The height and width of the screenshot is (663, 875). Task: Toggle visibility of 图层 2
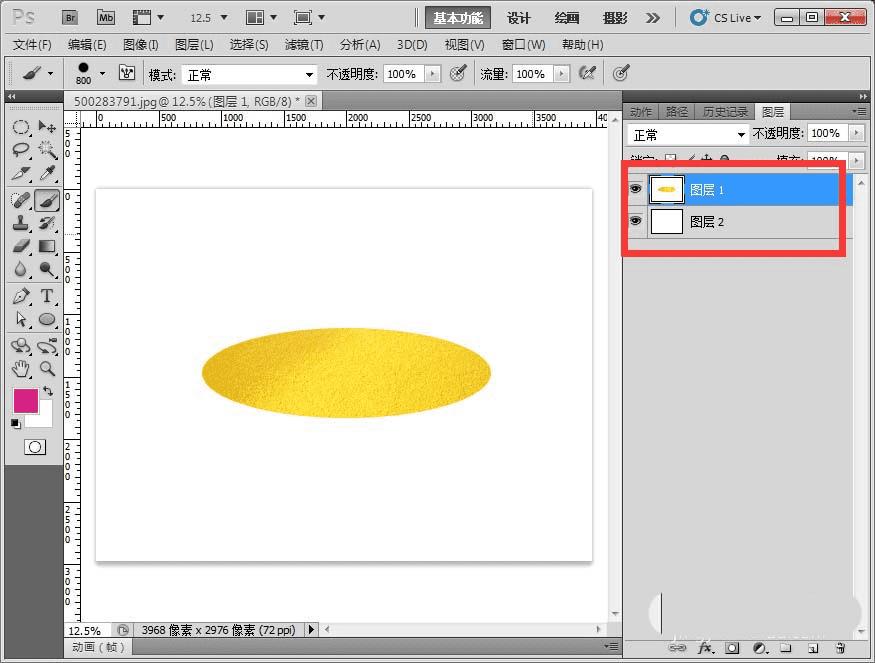pyautogui.click(x=635, y=221)
